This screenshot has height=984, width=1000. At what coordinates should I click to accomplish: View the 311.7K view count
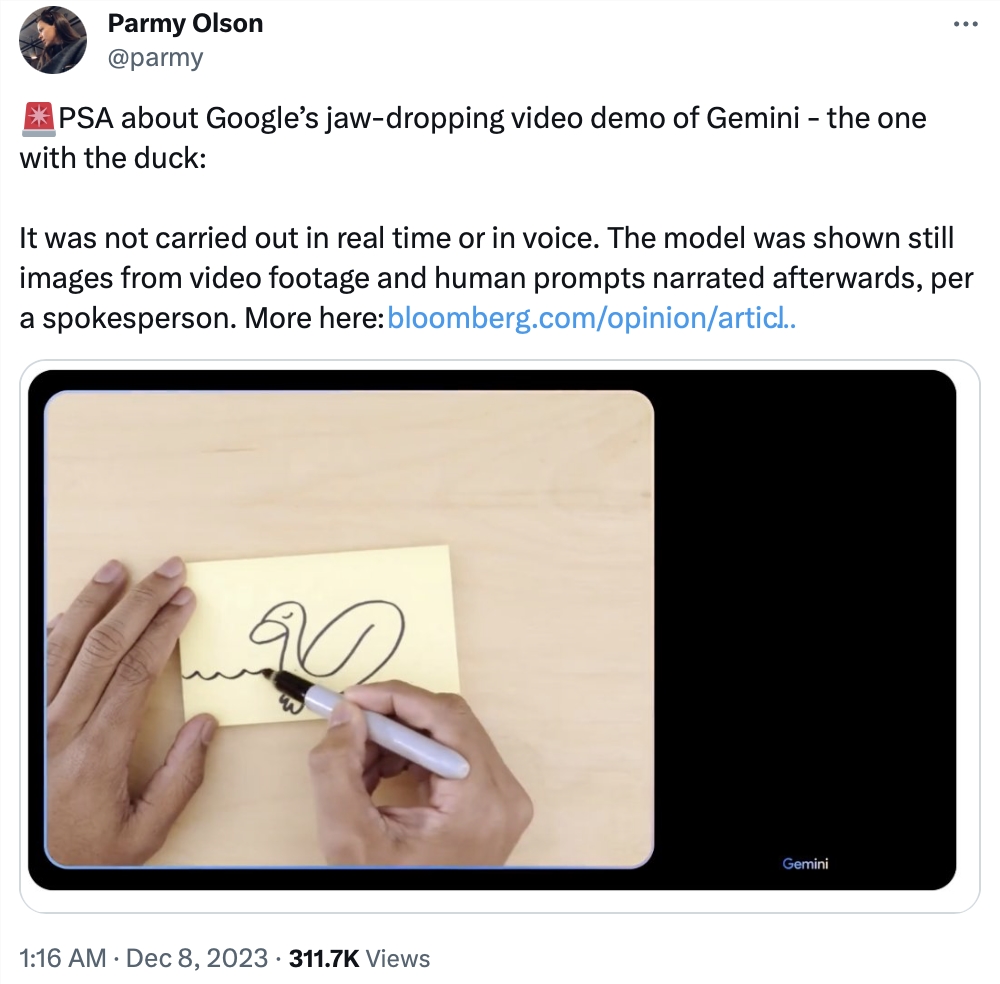tap(323, 958)
